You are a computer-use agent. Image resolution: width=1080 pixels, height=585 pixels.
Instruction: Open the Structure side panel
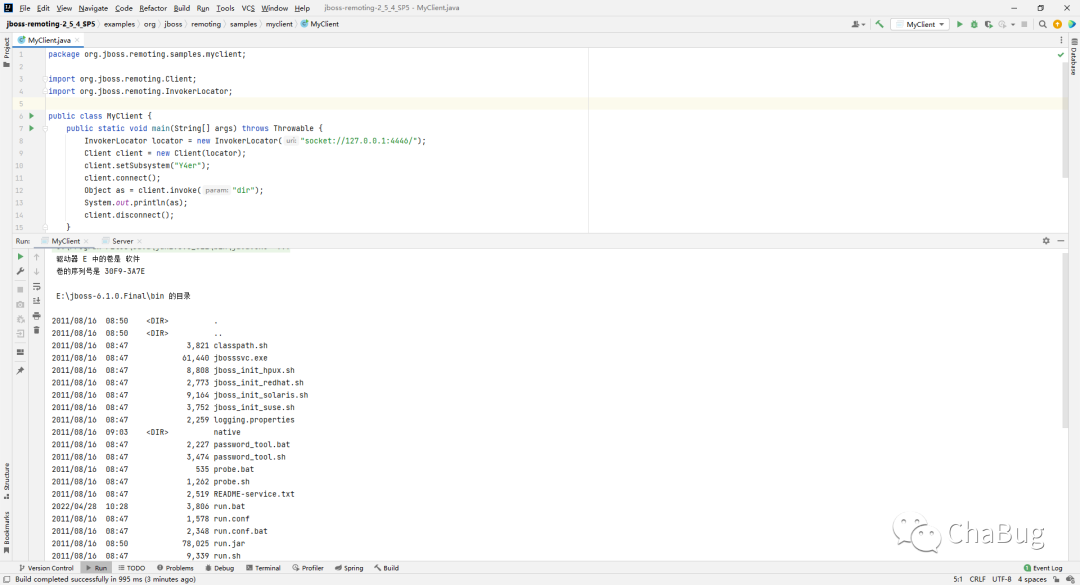click(x=6, y=481)
